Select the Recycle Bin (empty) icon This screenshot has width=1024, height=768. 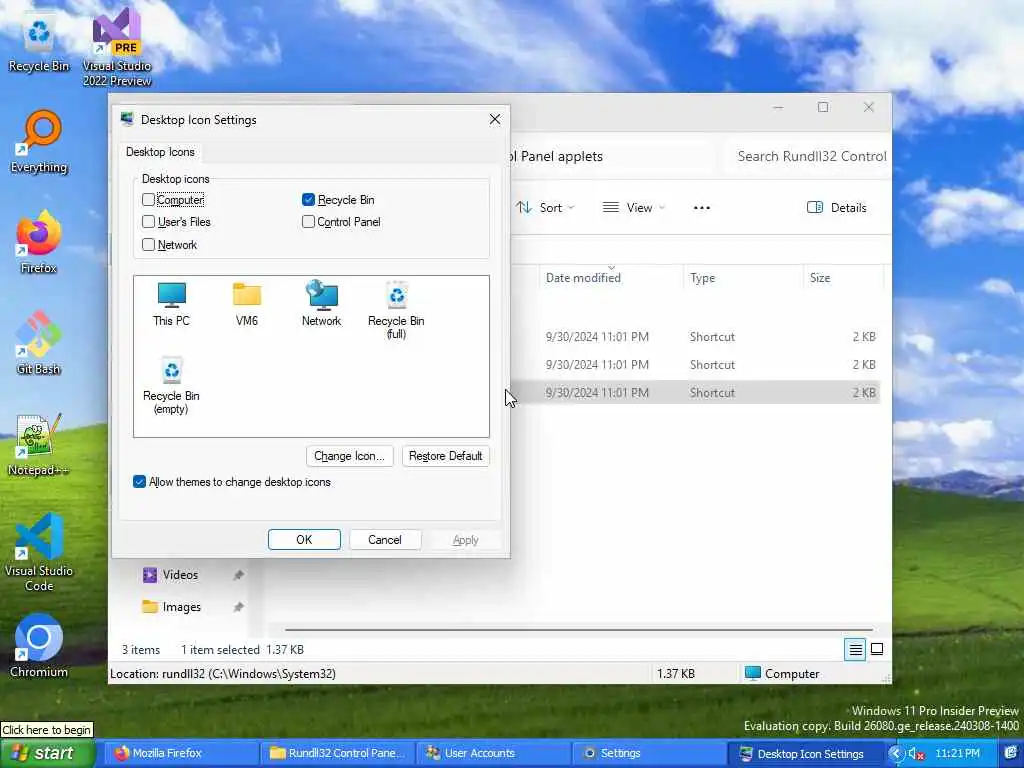171,385
